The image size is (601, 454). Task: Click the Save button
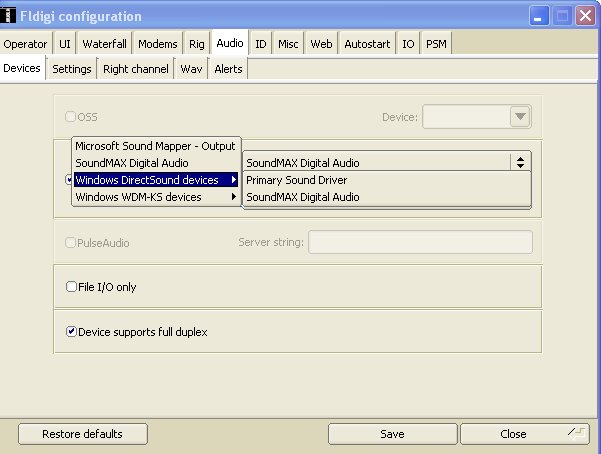392,434
